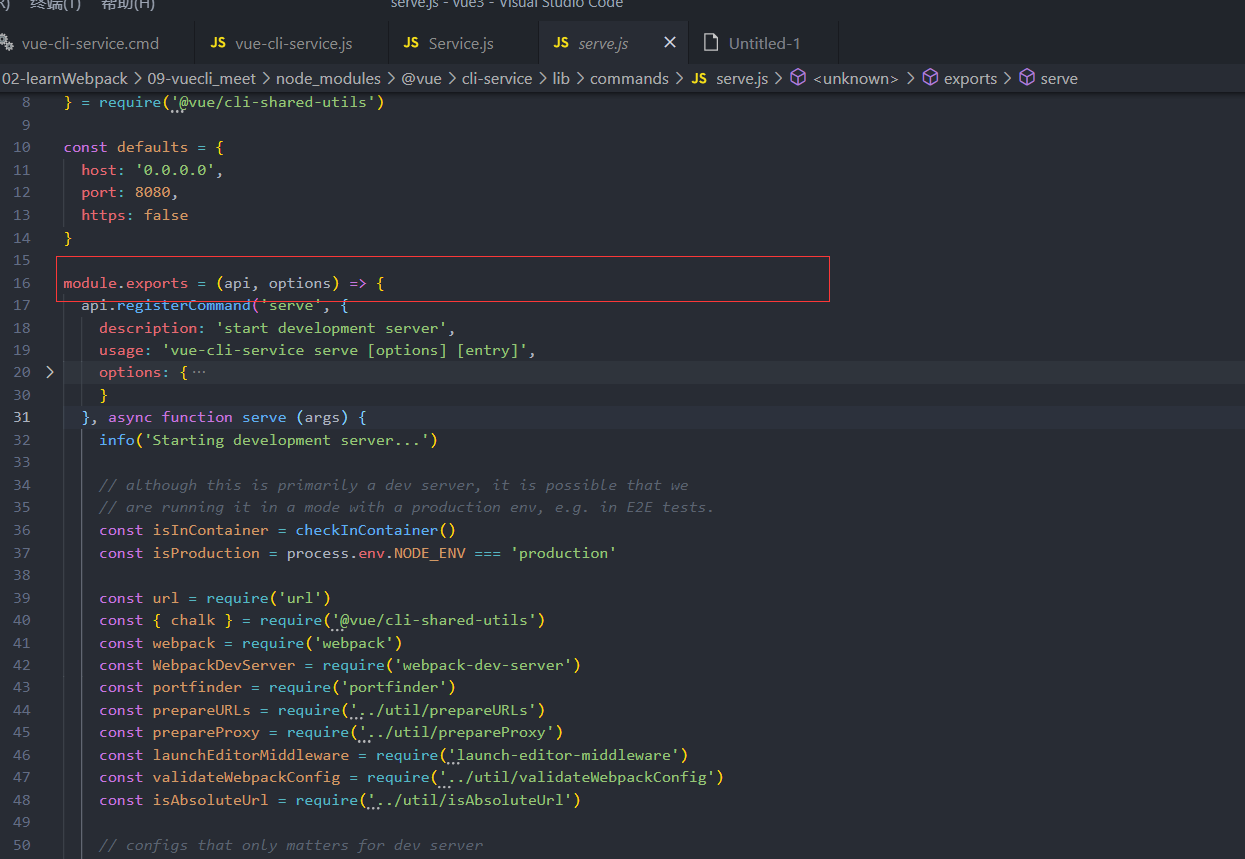The width and height of the screenshot is (1245, 859).
Task: Click 'start development server' description string
Action: 332,328
